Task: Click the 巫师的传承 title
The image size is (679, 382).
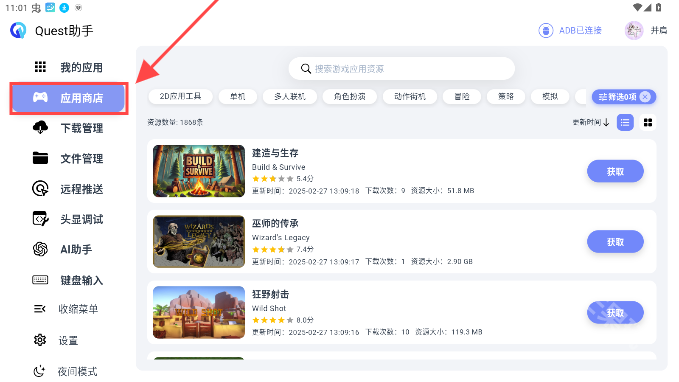Action: tap(275, 223)
